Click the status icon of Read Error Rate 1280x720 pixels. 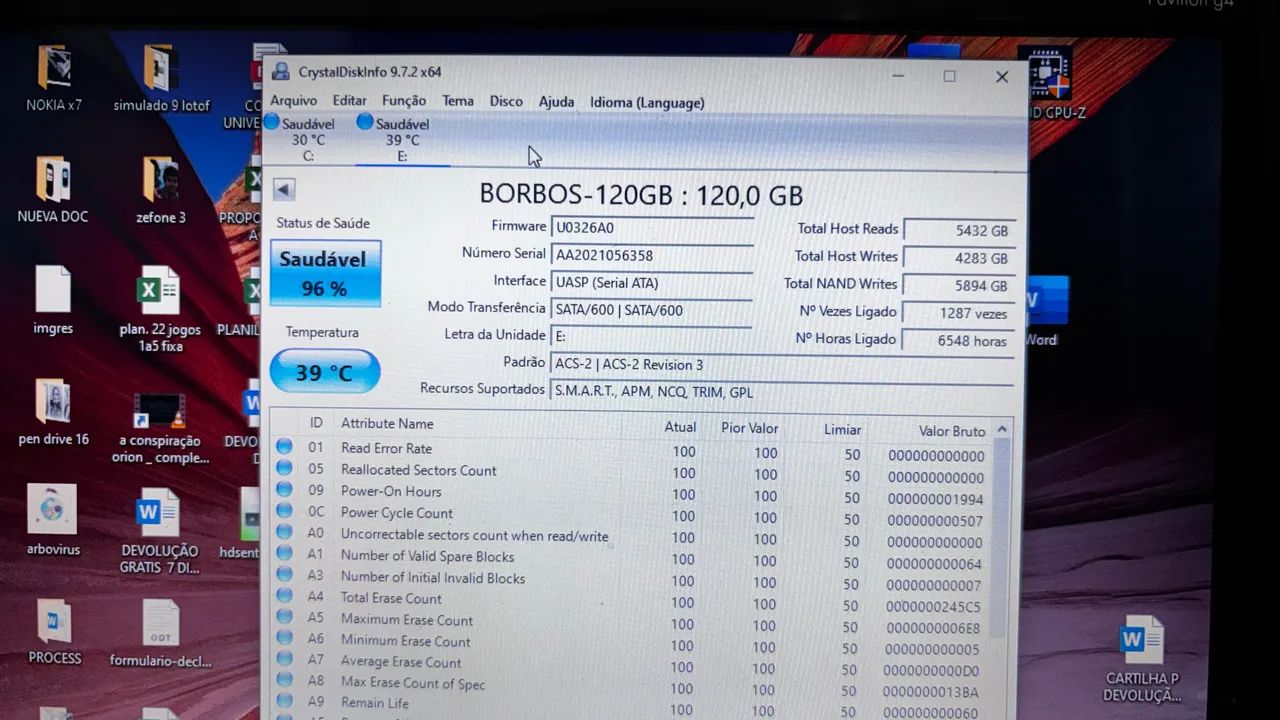284,446
